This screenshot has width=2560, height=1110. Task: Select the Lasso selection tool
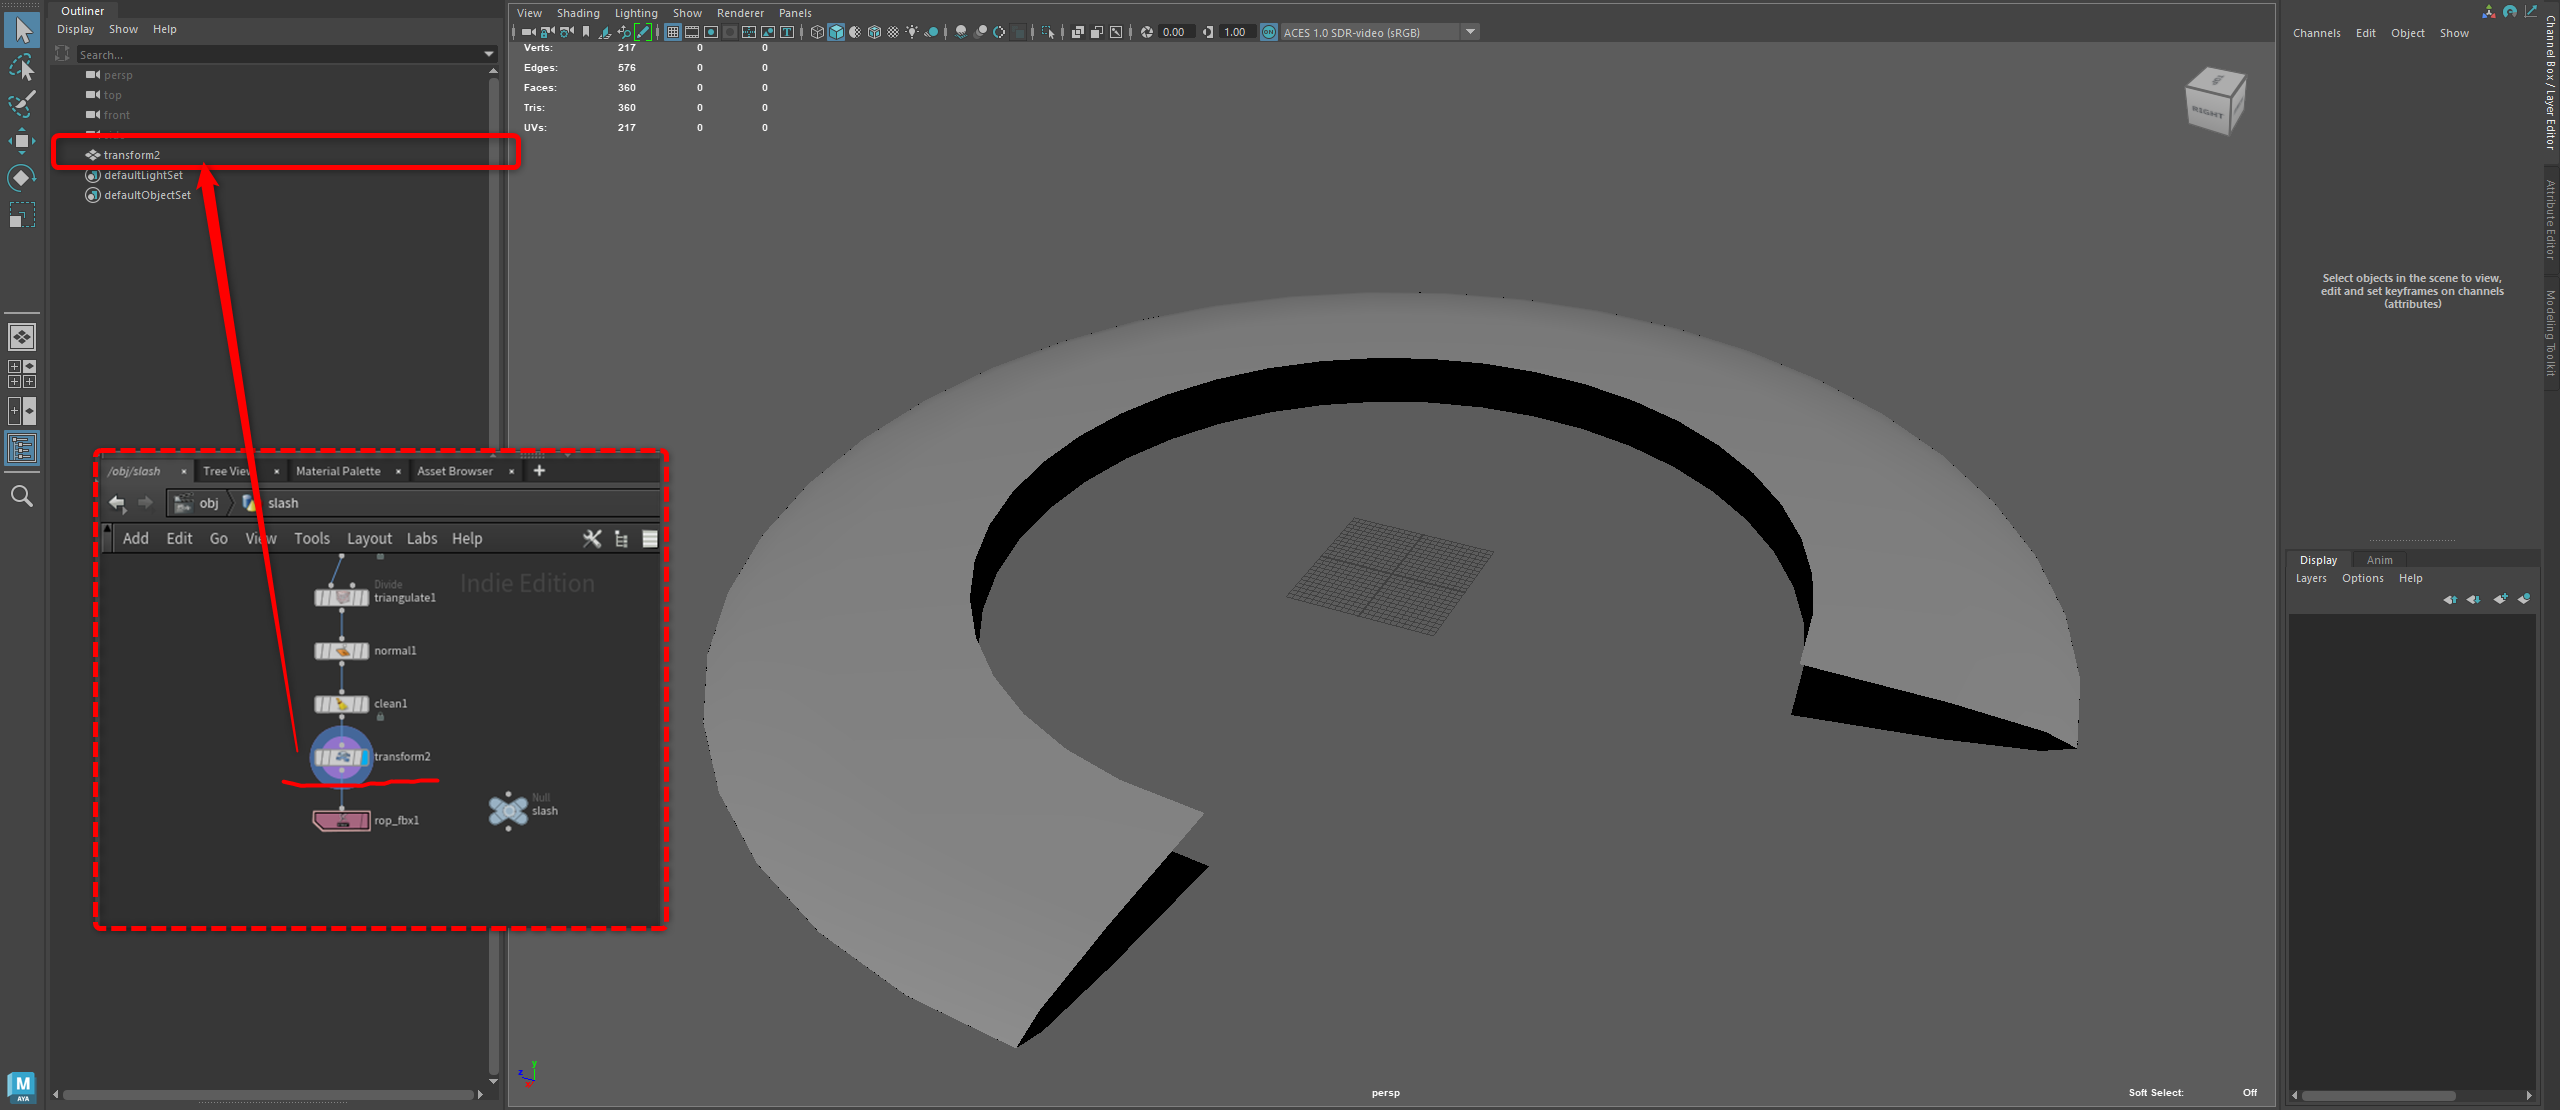click(x=22, y=67)
